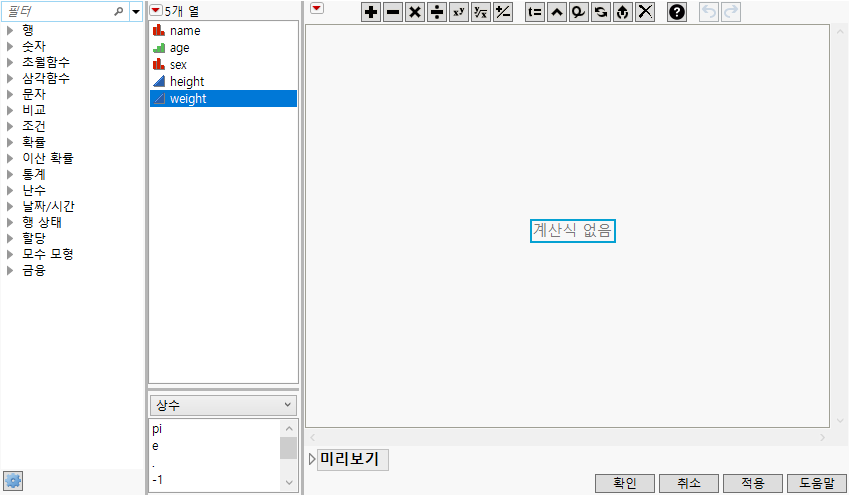
Task: Click the constants list scroll down arrow
Action: pyautogui.click(x=289, y=483)
